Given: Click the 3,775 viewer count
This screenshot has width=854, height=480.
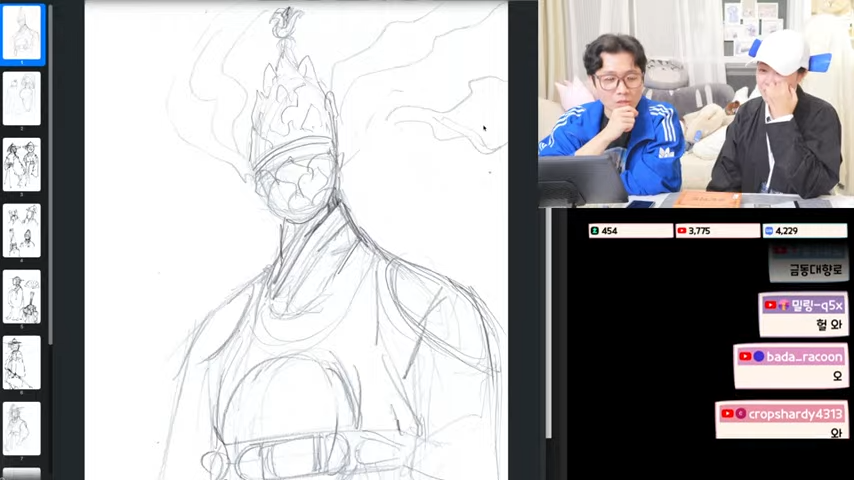Looking at the screenshot, I should pyautogui.click(x=699, y=231).
